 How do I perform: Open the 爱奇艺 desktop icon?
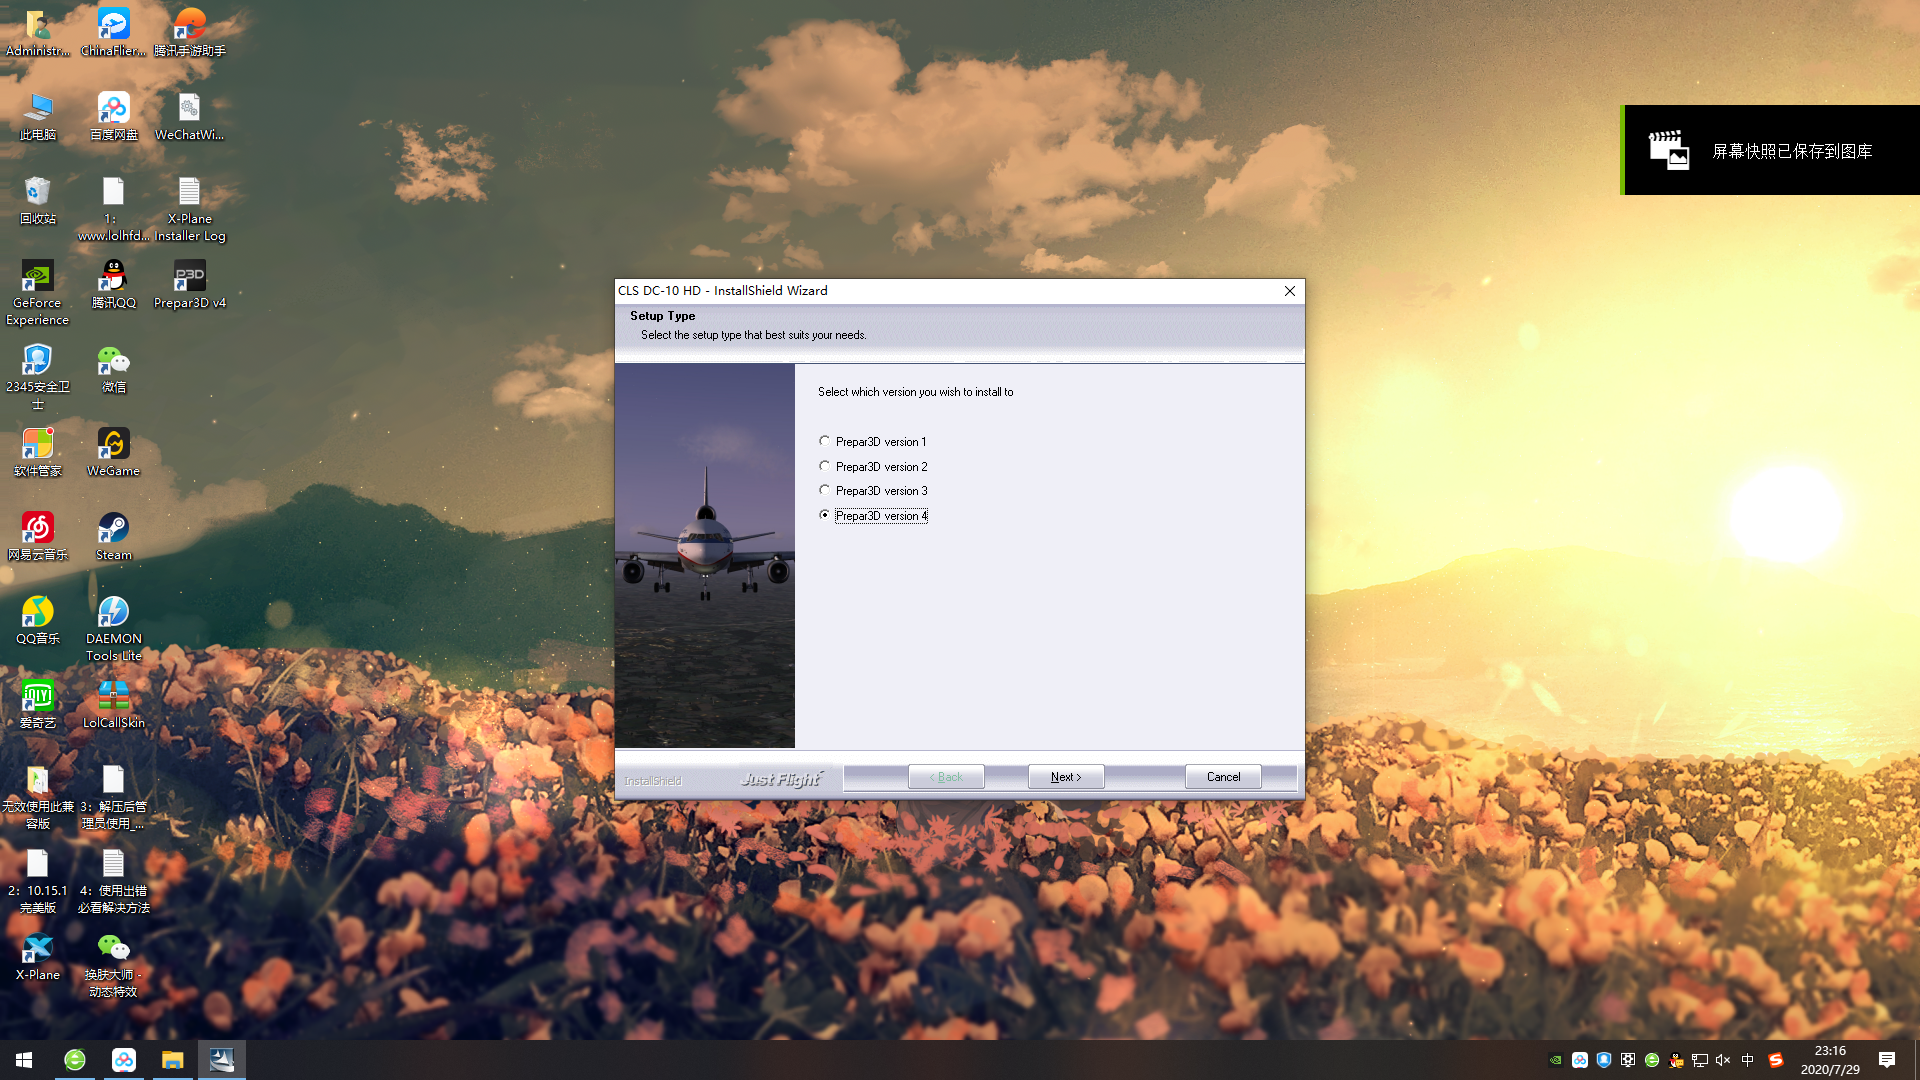(37, 705)
